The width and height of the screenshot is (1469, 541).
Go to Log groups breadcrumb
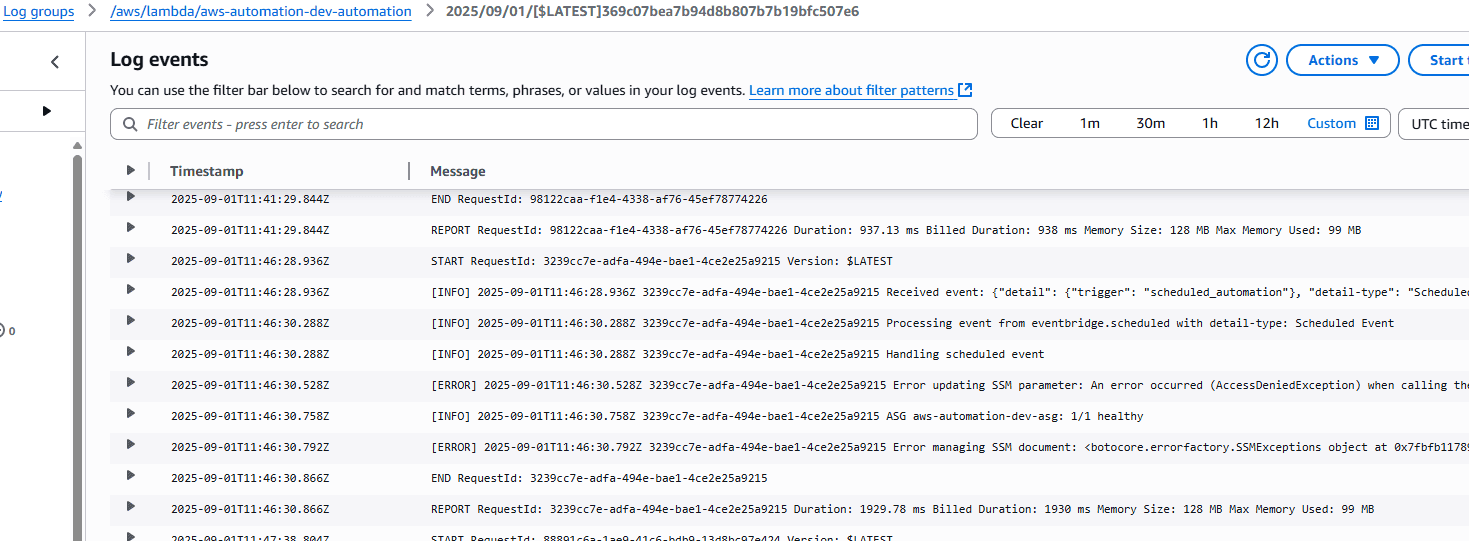tap(39, 12)
